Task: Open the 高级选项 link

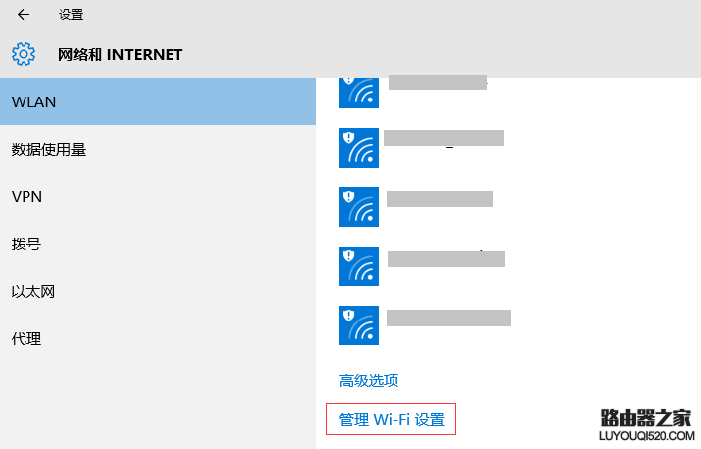Action: [369, 380]
